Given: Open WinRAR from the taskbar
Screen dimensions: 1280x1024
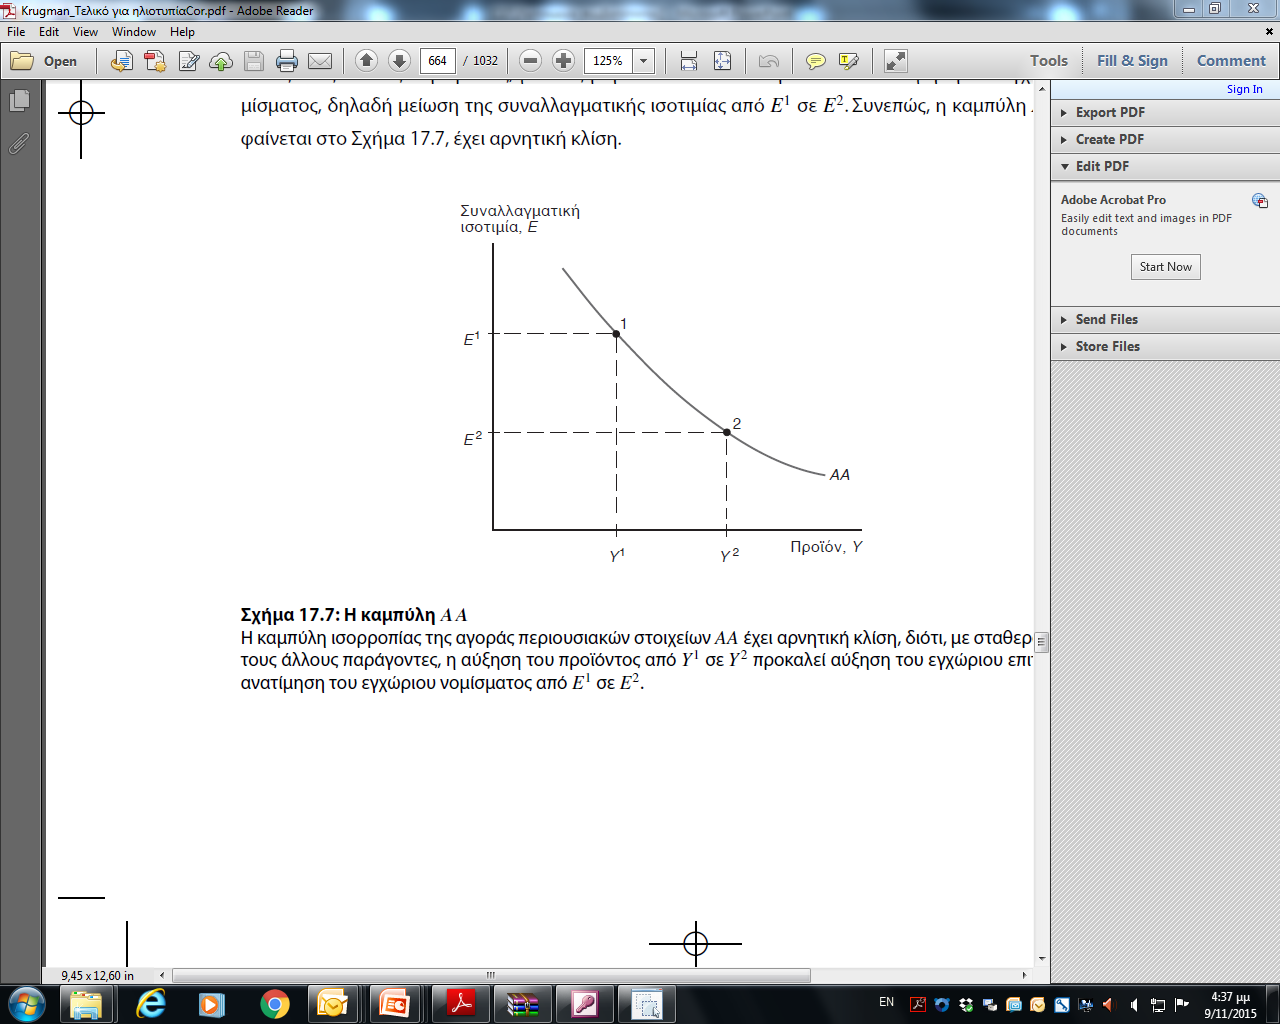Looking at the screenshot, I should 523,1004.
